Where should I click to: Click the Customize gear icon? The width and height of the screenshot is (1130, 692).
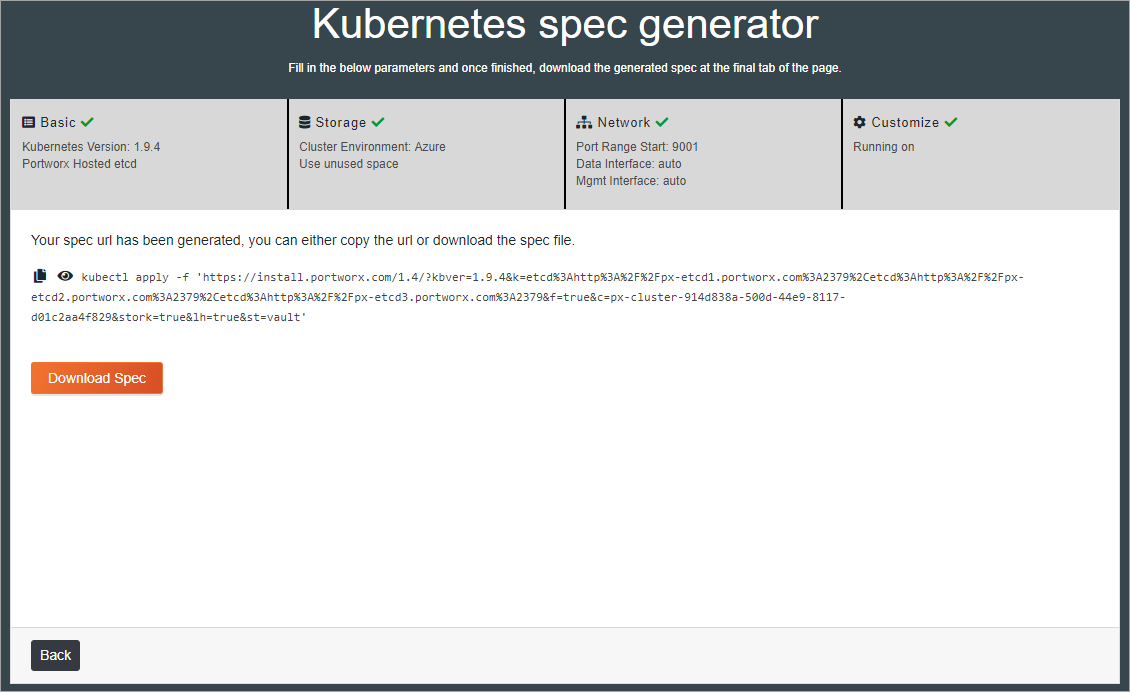point(859,123)
